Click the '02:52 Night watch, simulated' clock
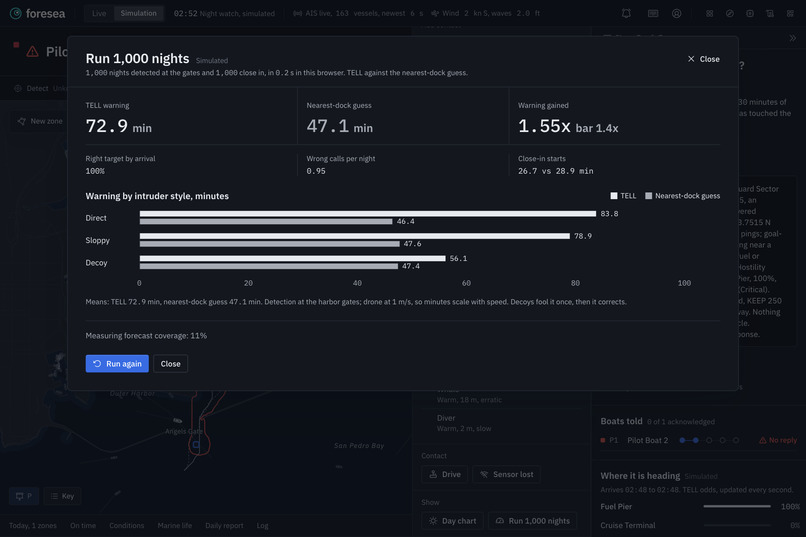The width and height of the screenshot is (806, 537). click(224, 13)
